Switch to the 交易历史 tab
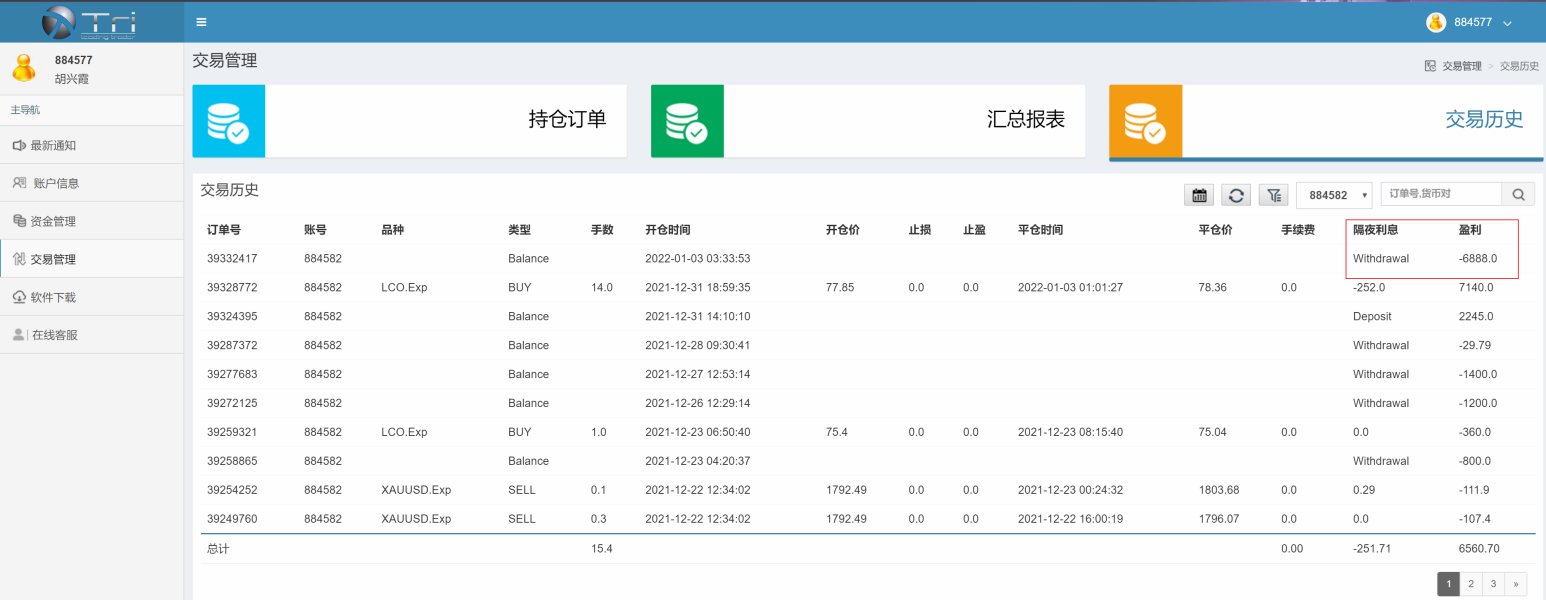The image size is (1546, 600). coord(1326,121)
